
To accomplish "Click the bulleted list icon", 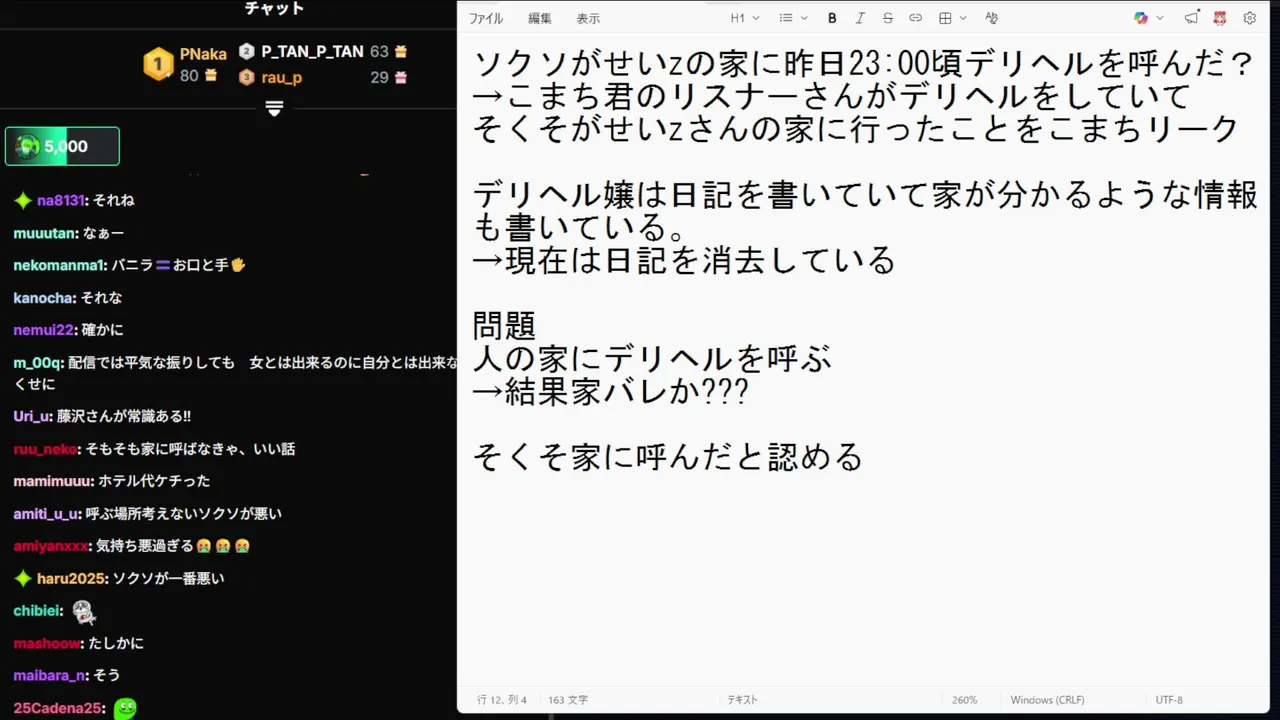I will pos(786,18).
